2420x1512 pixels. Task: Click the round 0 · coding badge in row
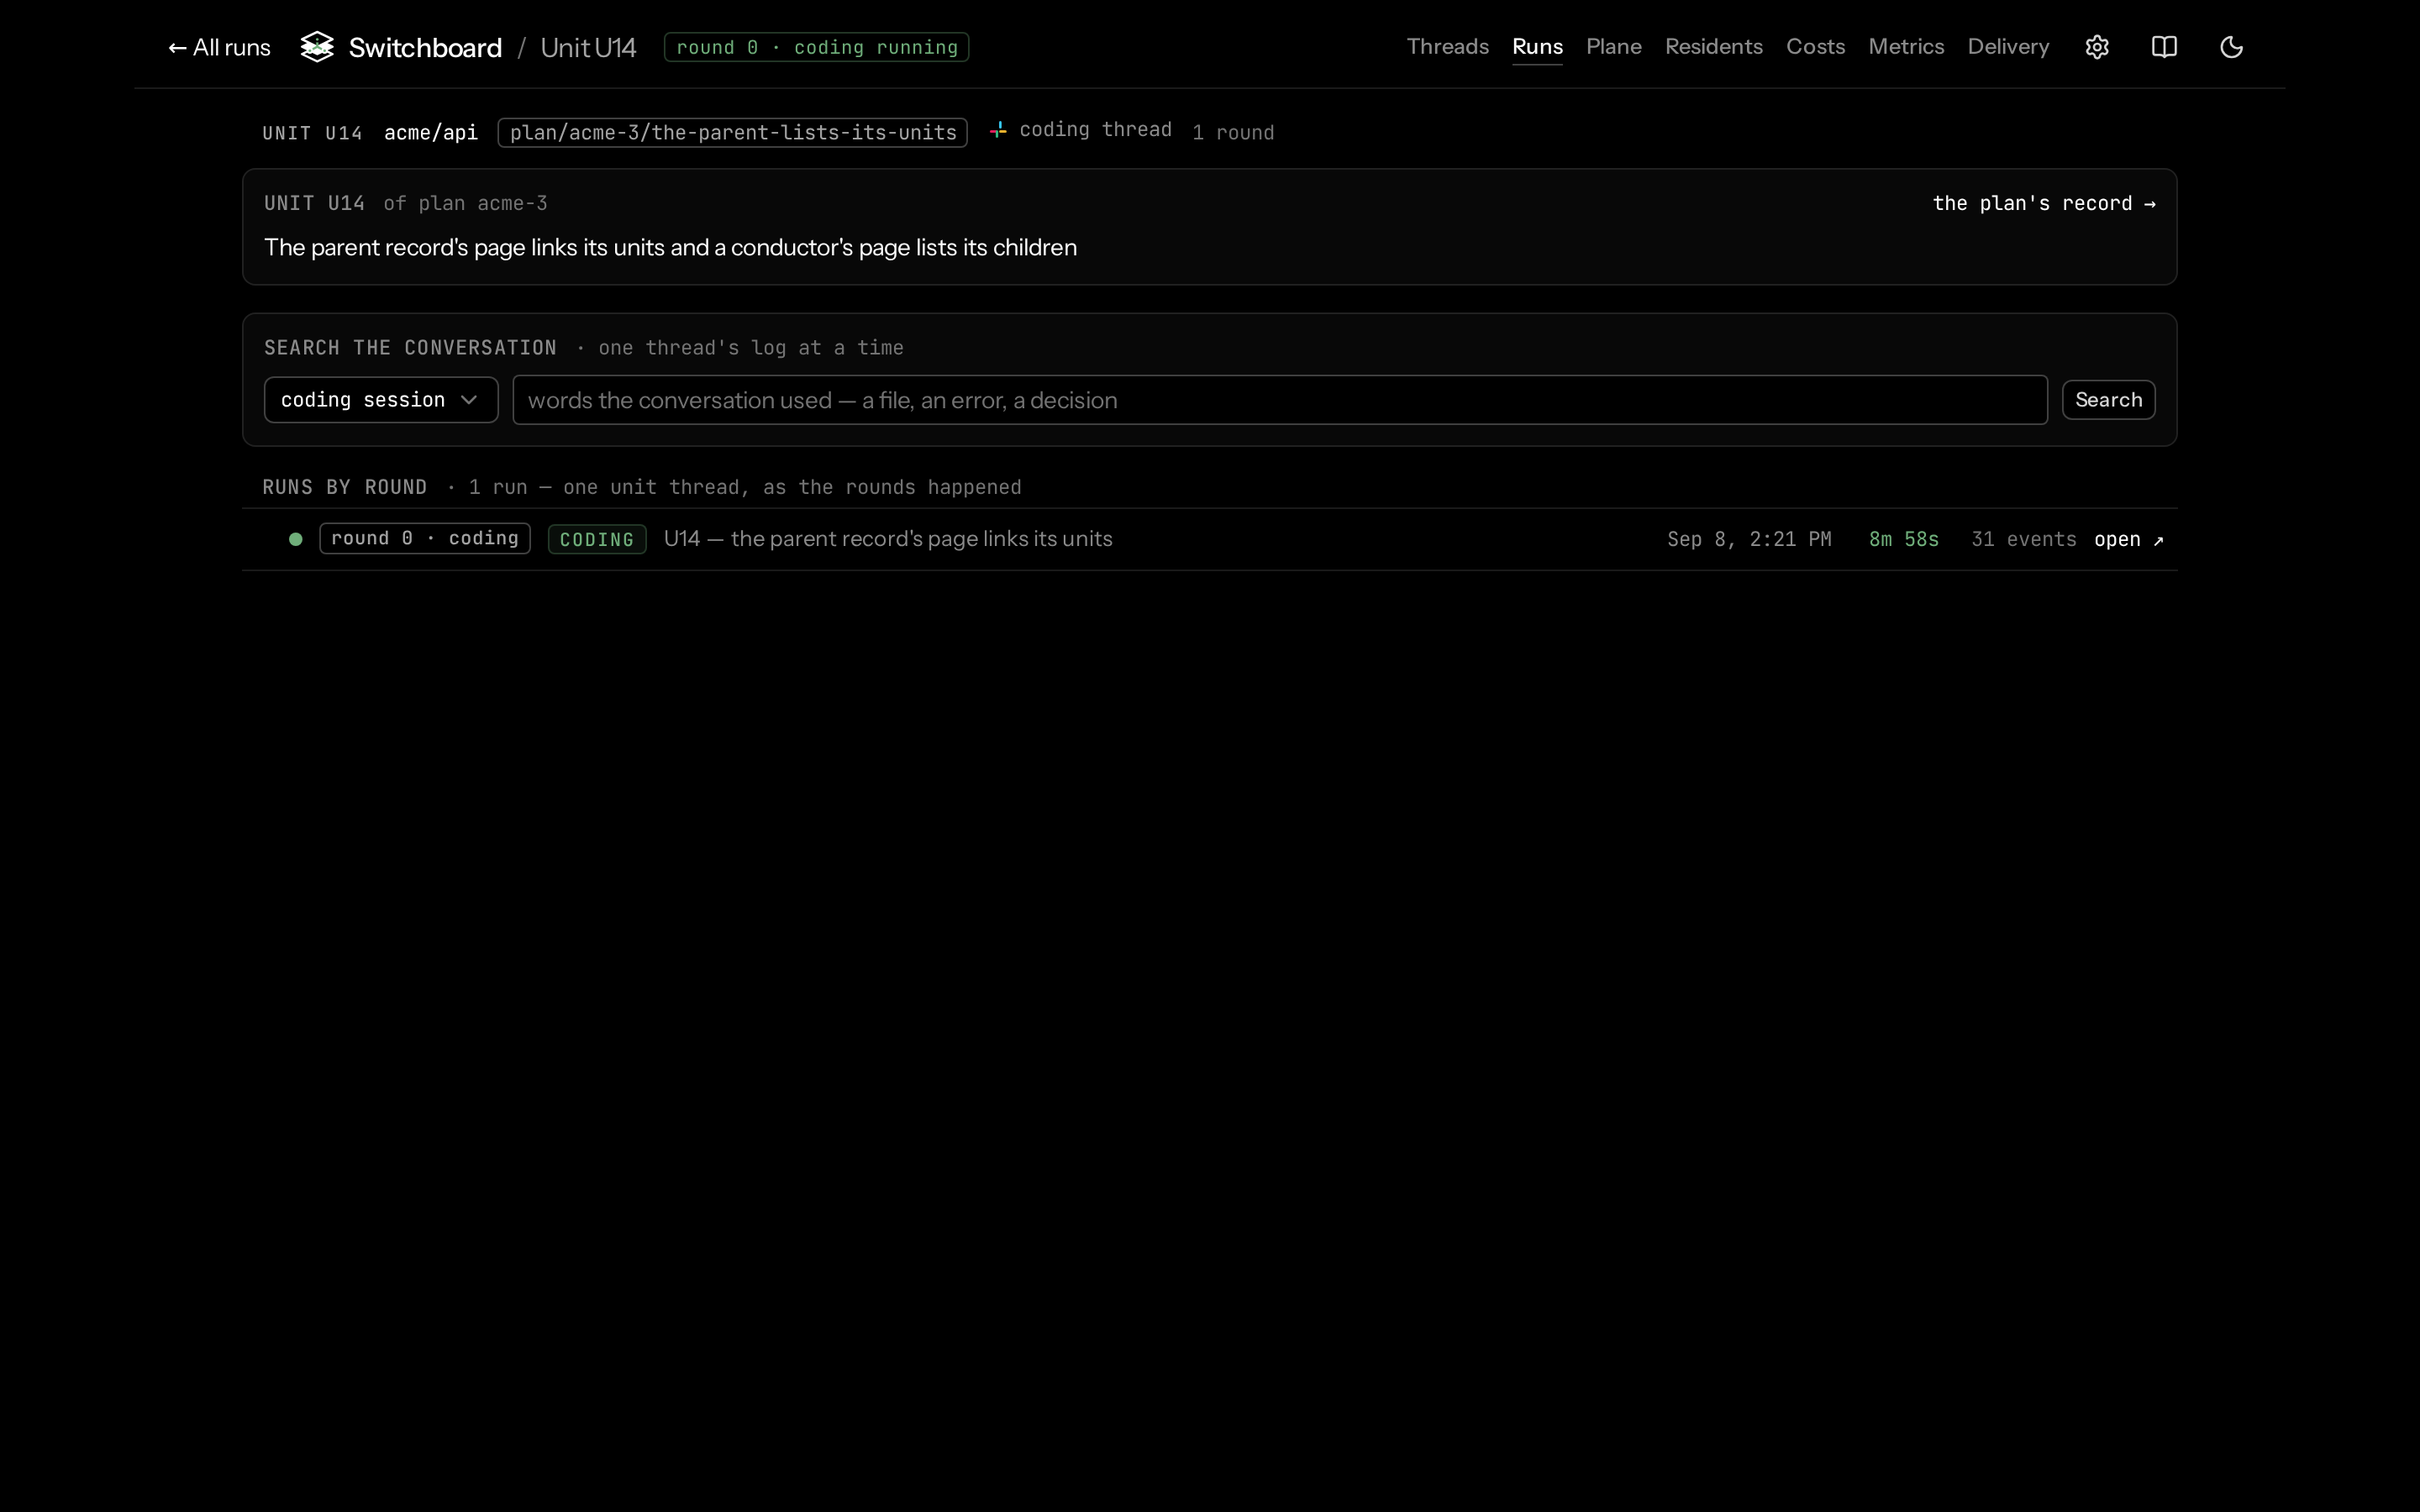coord(425,539)
